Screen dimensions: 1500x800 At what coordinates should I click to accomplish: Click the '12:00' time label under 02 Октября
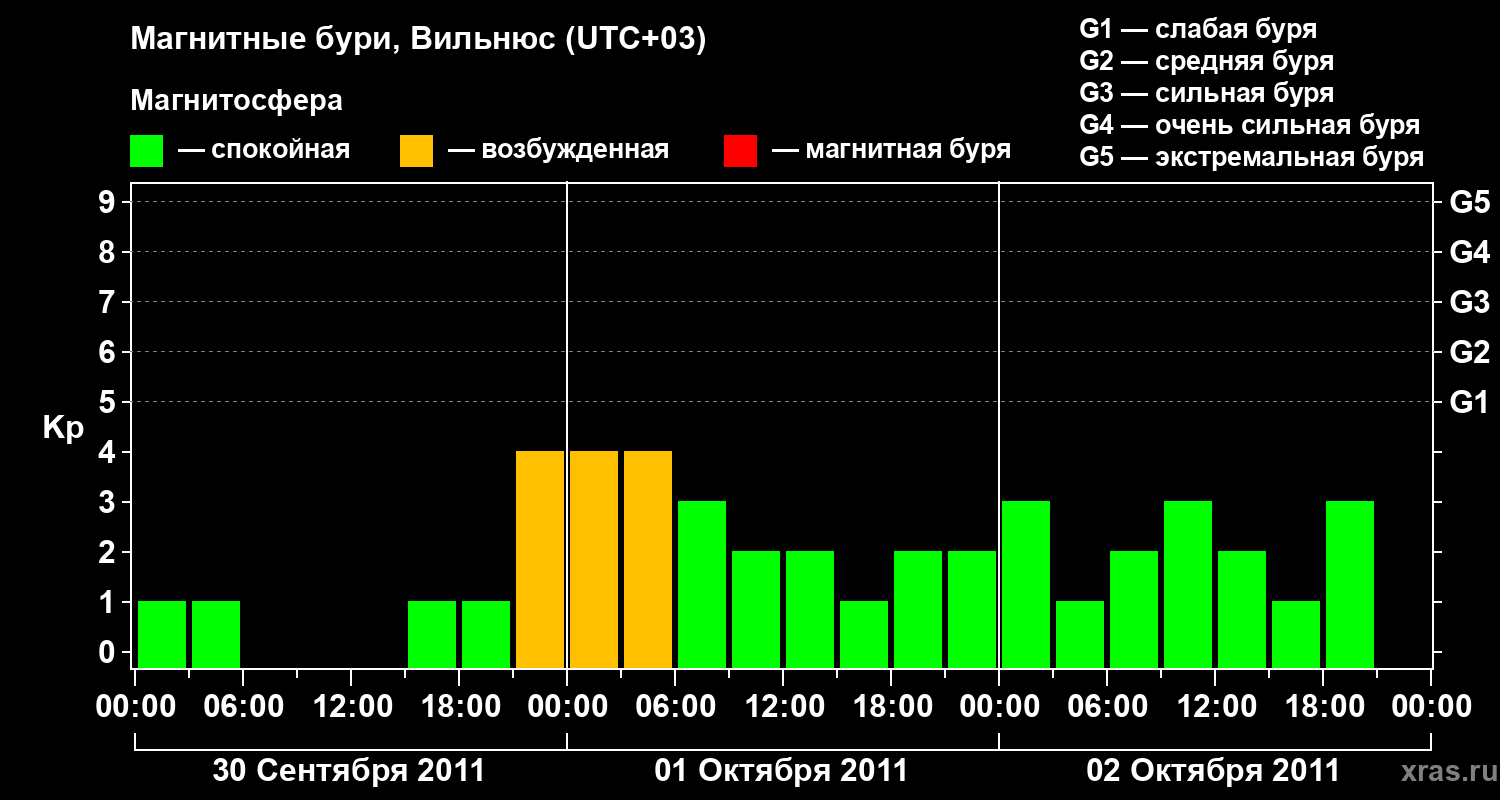click(1215, 707)
